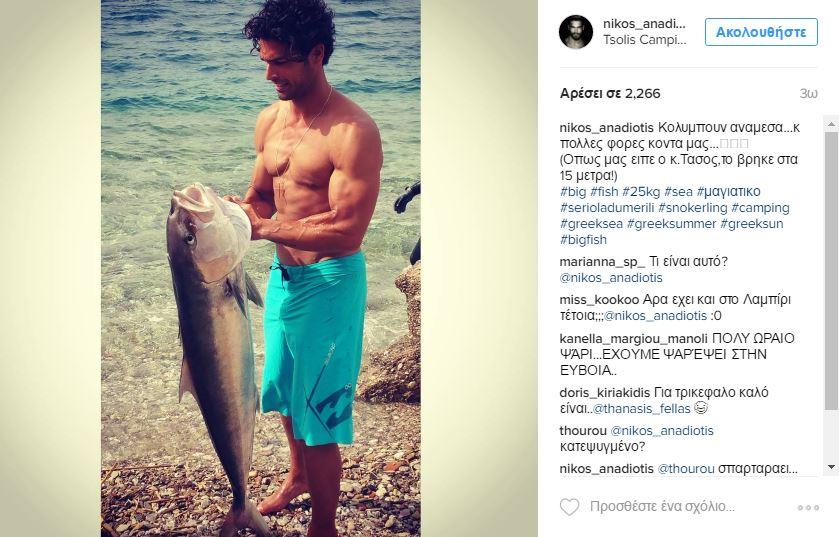The width and height of the screenshot is (839, 537).
Task: Open the #bigfish hashtag
Action: 583,240
